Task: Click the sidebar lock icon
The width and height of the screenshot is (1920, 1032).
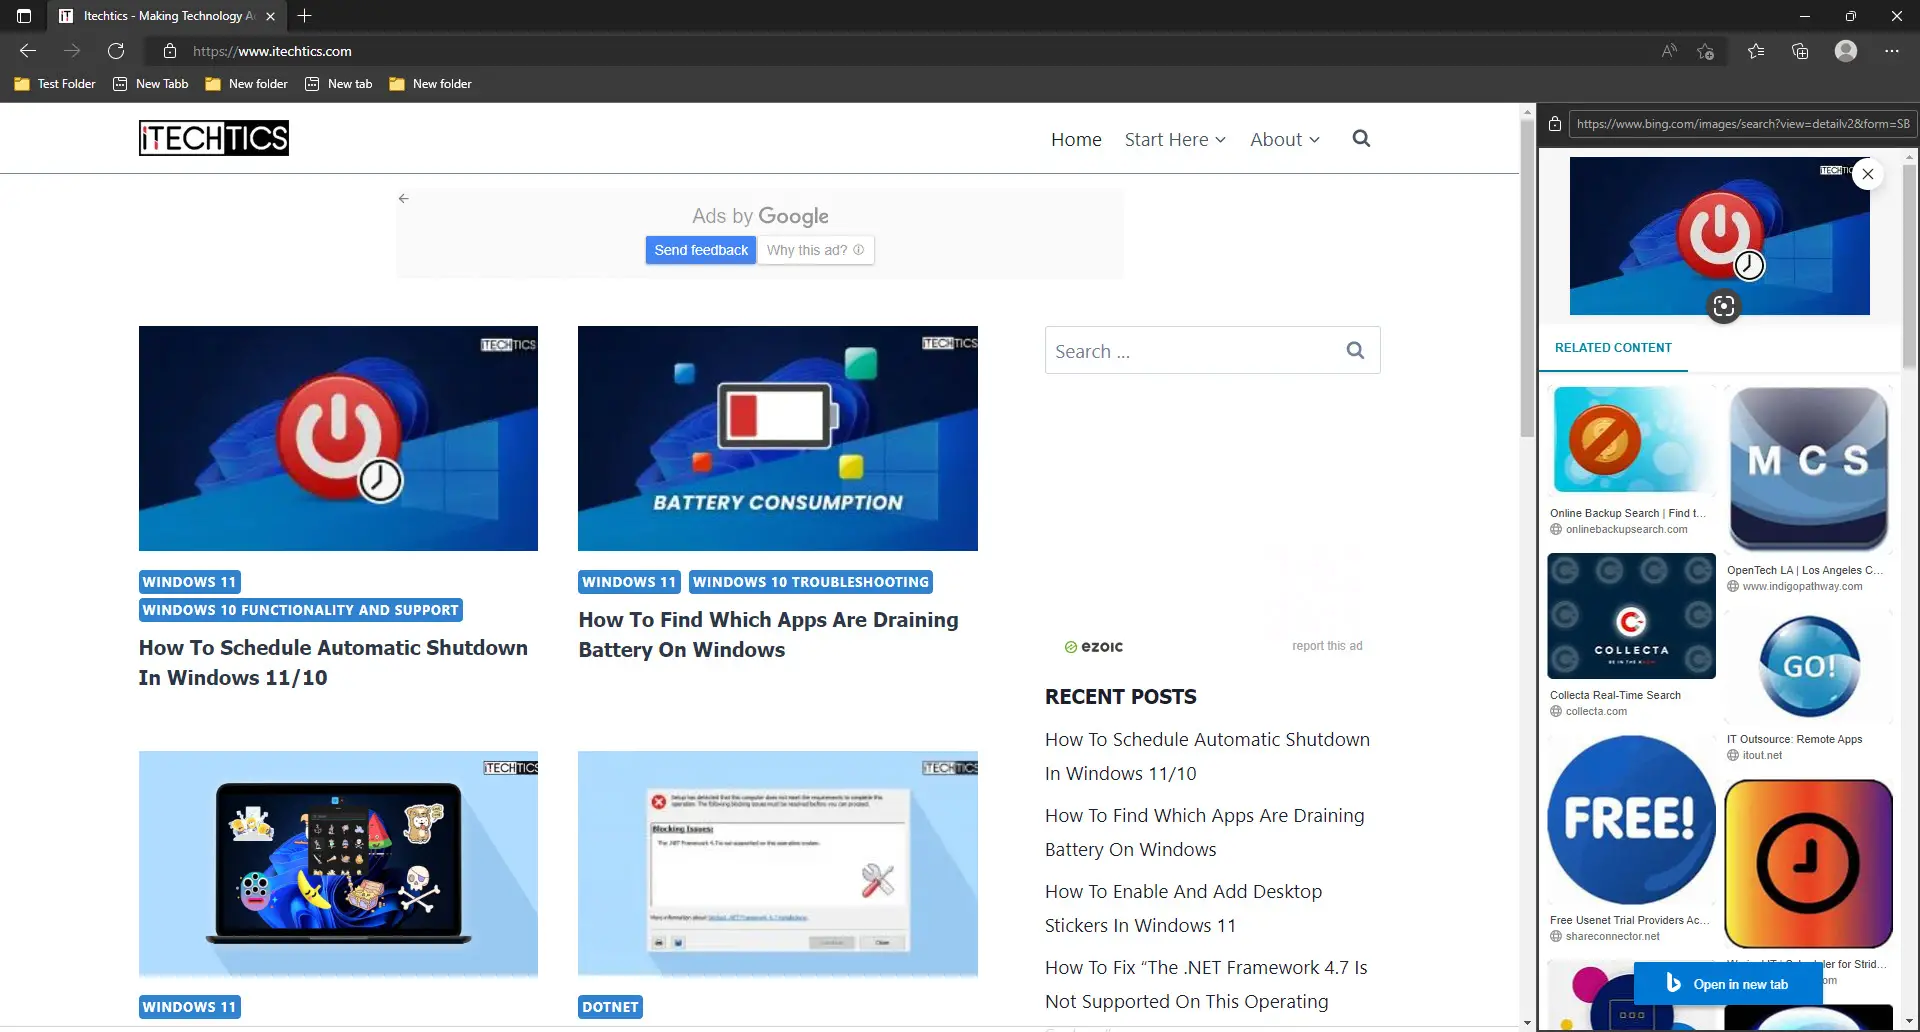Action: click(x=1555, y=124)
